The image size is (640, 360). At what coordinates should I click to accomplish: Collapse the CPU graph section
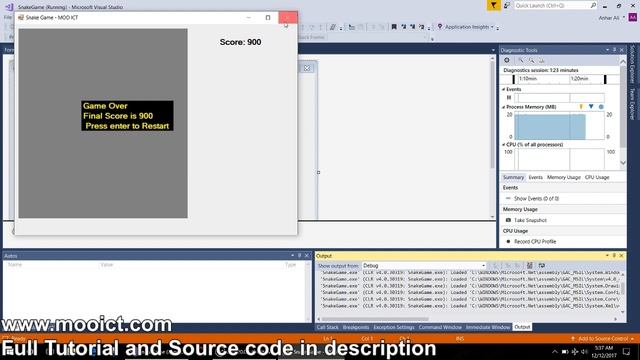point(504,144)
